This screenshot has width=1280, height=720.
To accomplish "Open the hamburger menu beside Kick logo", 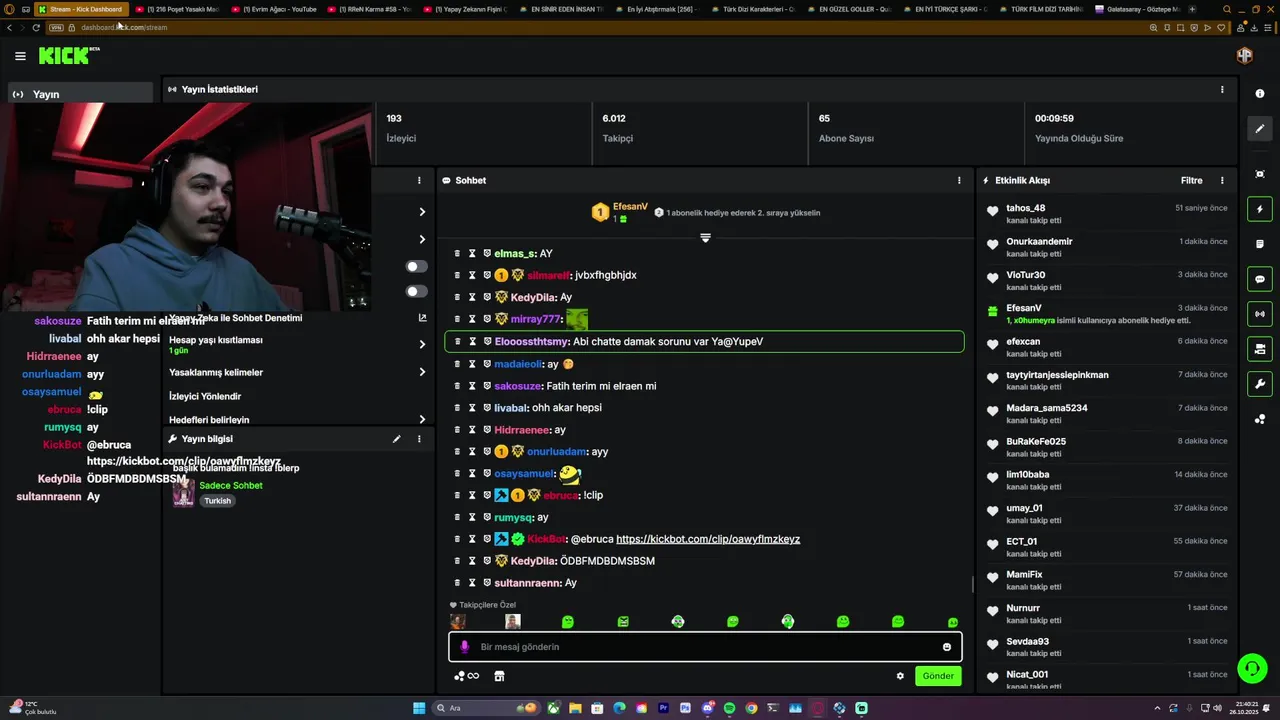I will pos(20,56).
